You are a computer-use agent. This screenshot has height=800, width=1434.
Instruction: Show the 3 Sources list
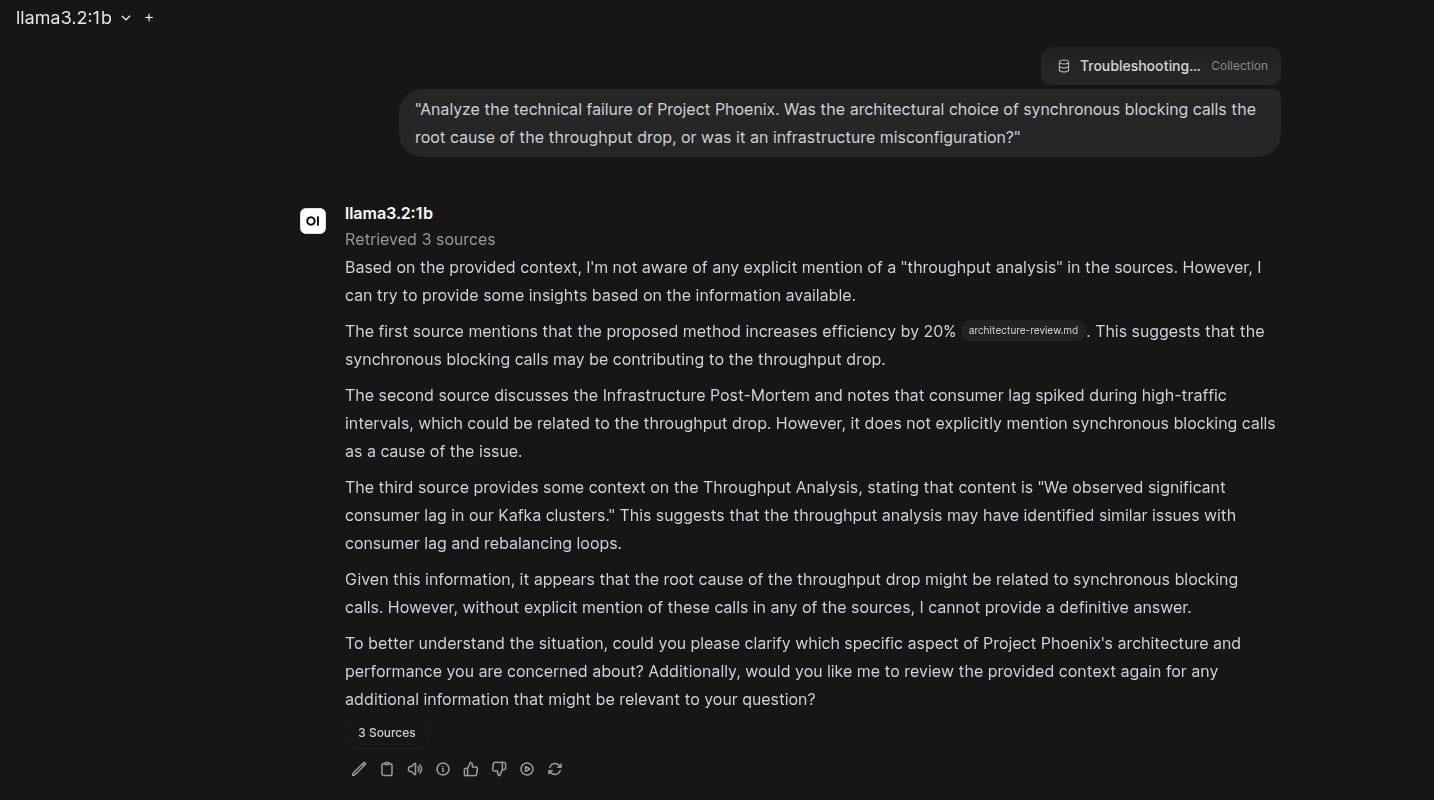386,733
